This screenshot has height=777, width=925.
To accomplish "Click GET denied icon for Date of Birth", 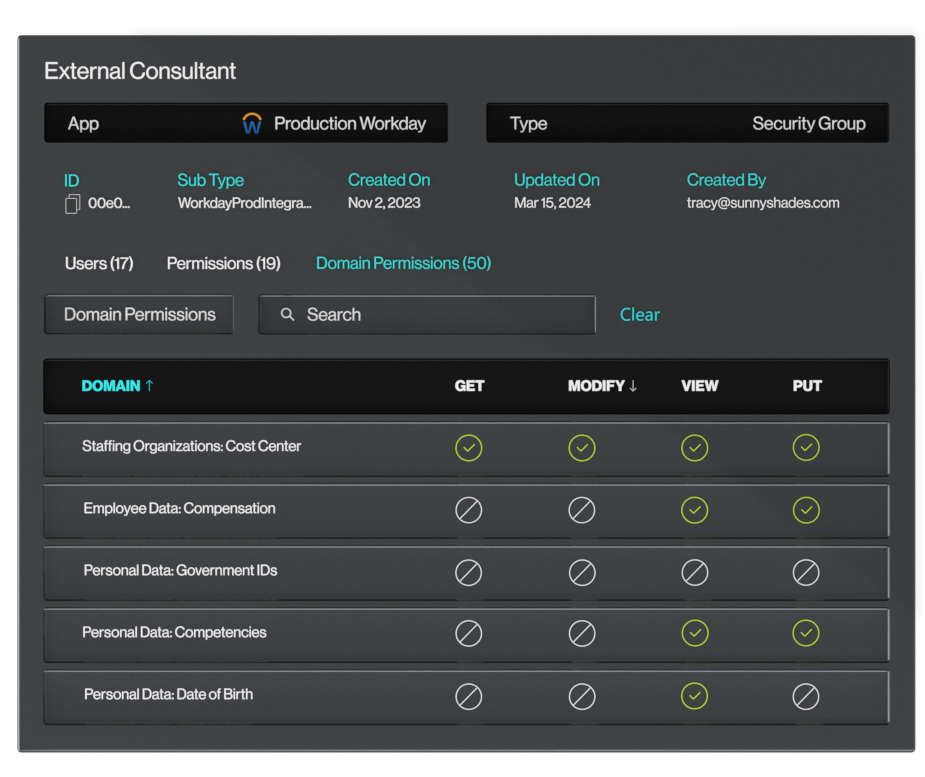I will (x=468, y=696).
